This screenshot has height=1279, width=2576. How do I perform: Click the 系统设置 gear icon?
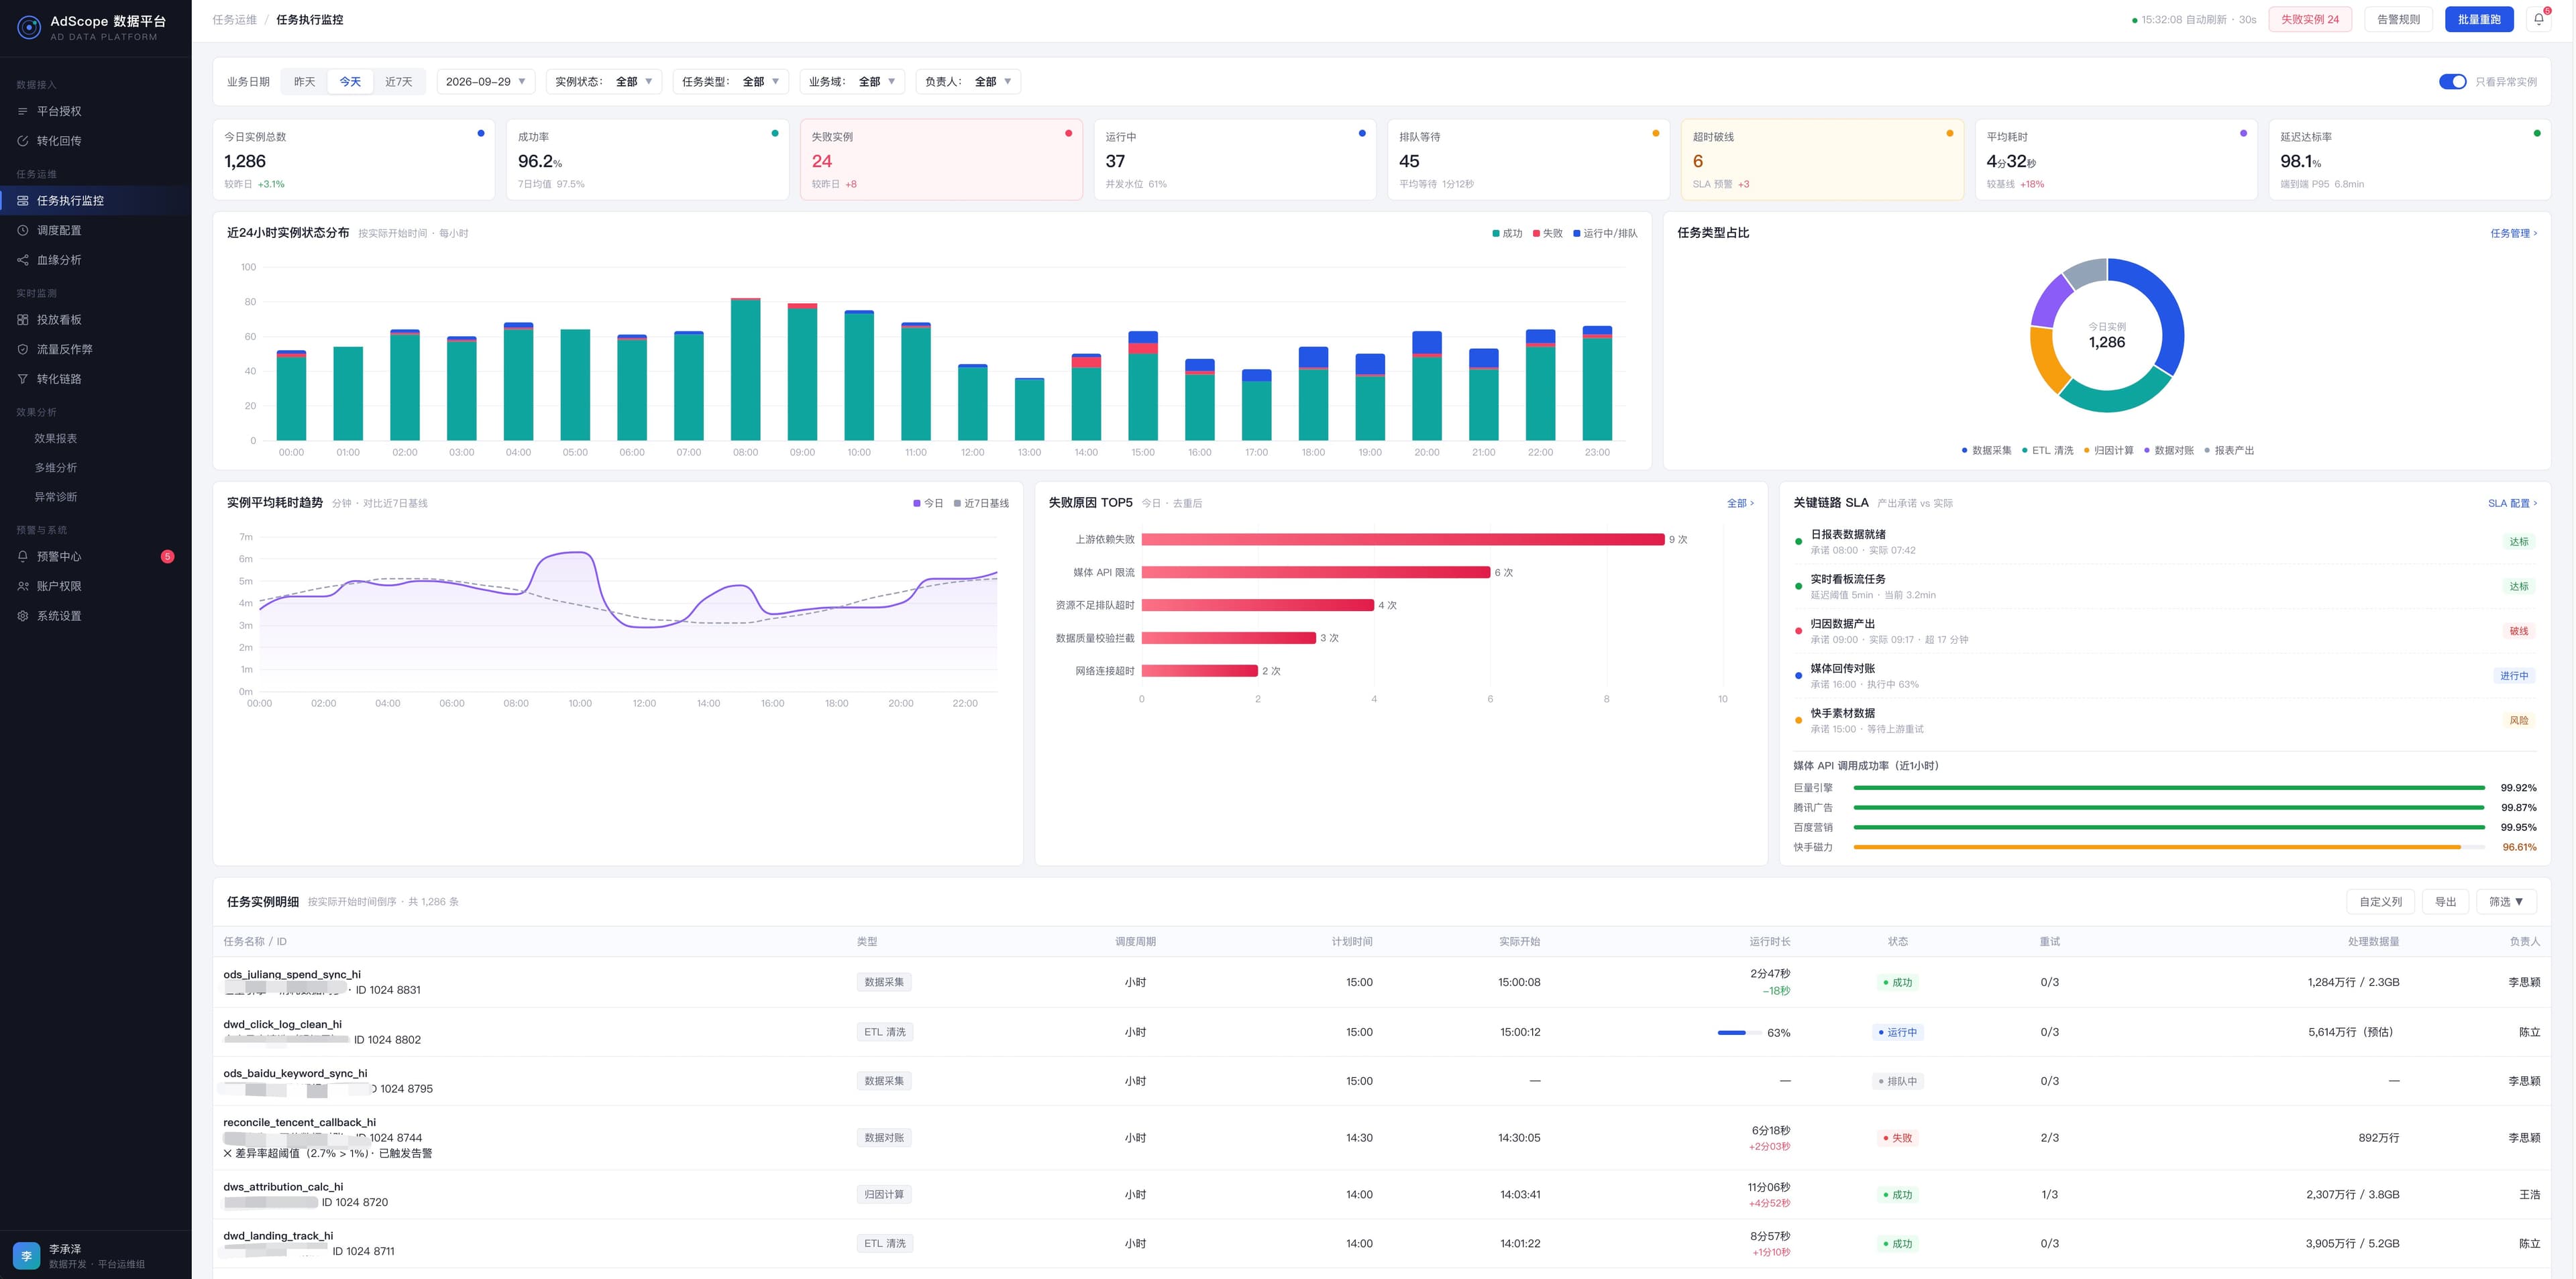coord(23,616)
